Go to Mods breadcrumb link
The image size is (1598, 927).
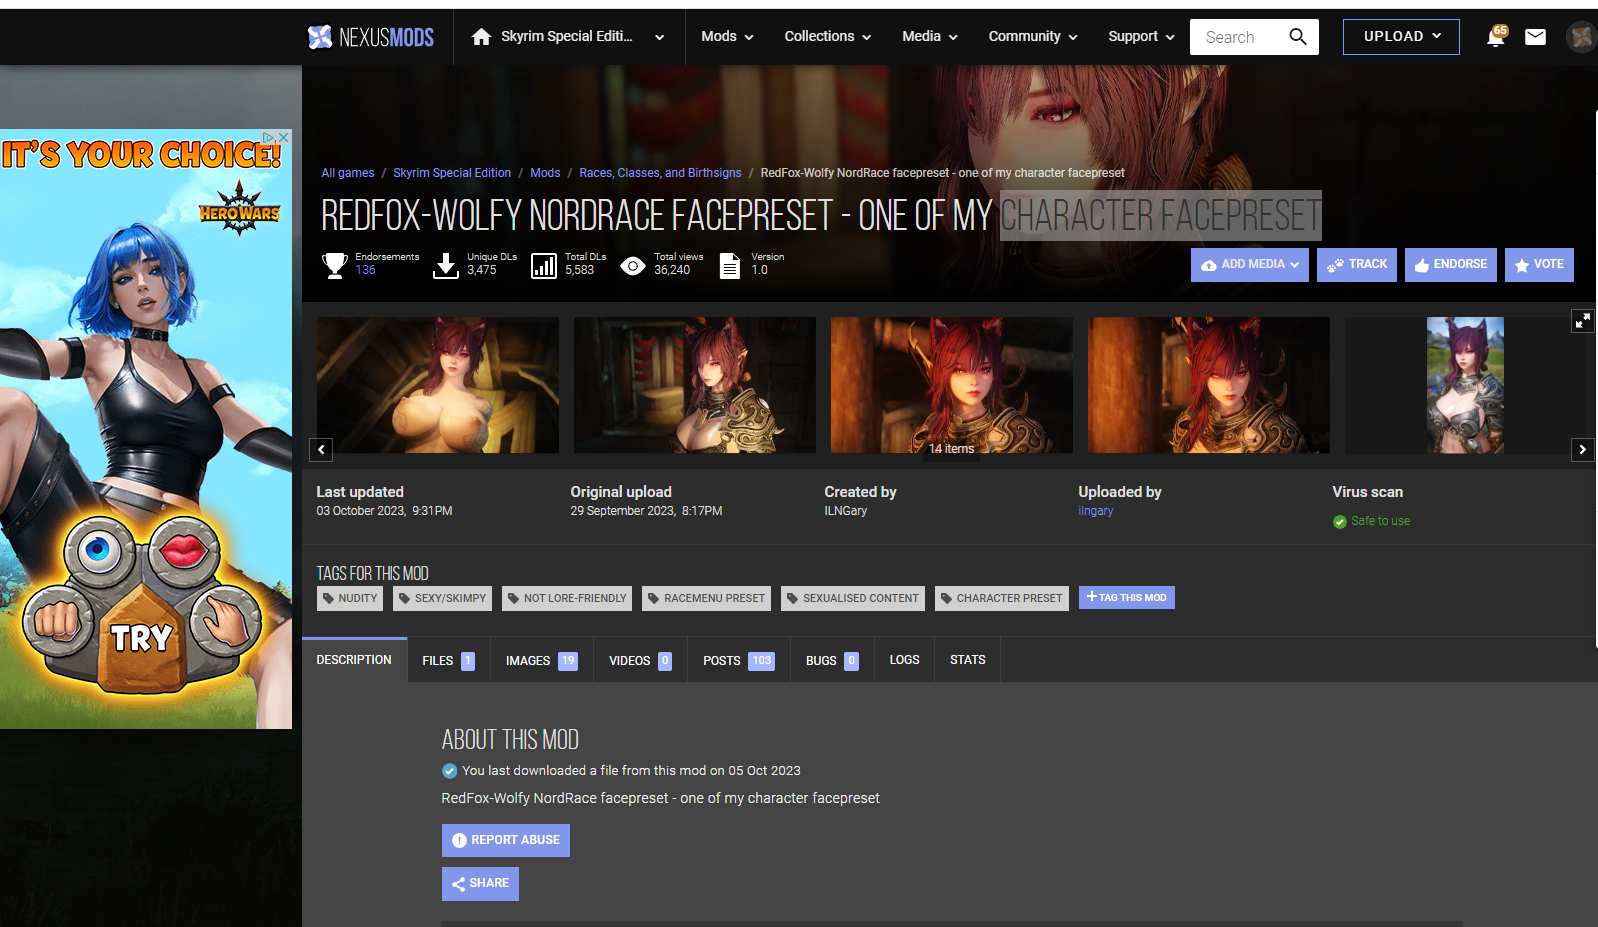(545, 173)
